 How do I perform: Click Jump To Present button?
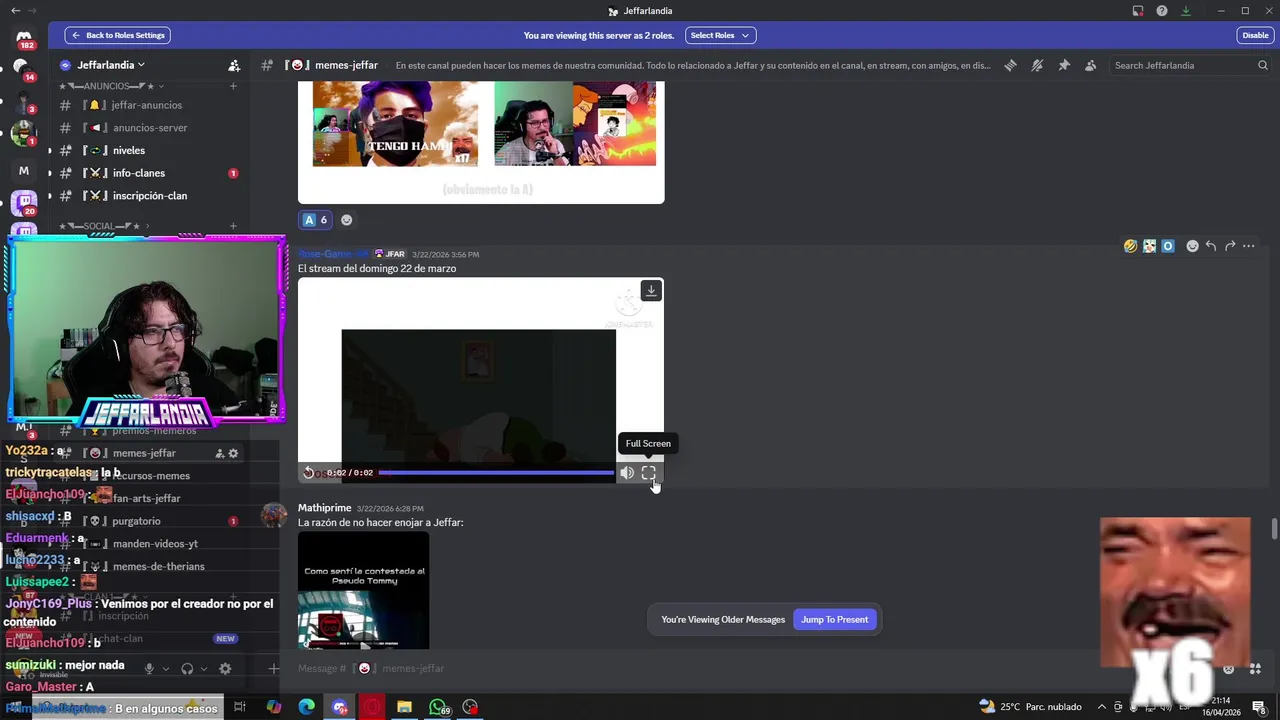coord(834,620)
